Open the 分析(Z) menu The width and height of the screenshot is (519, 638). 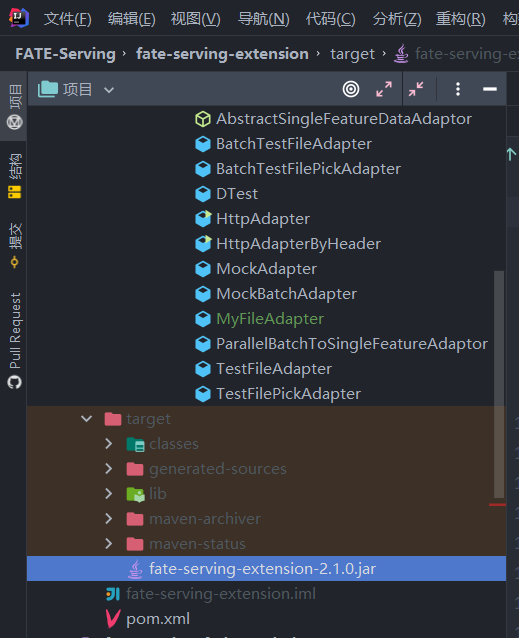click(397, 19)
